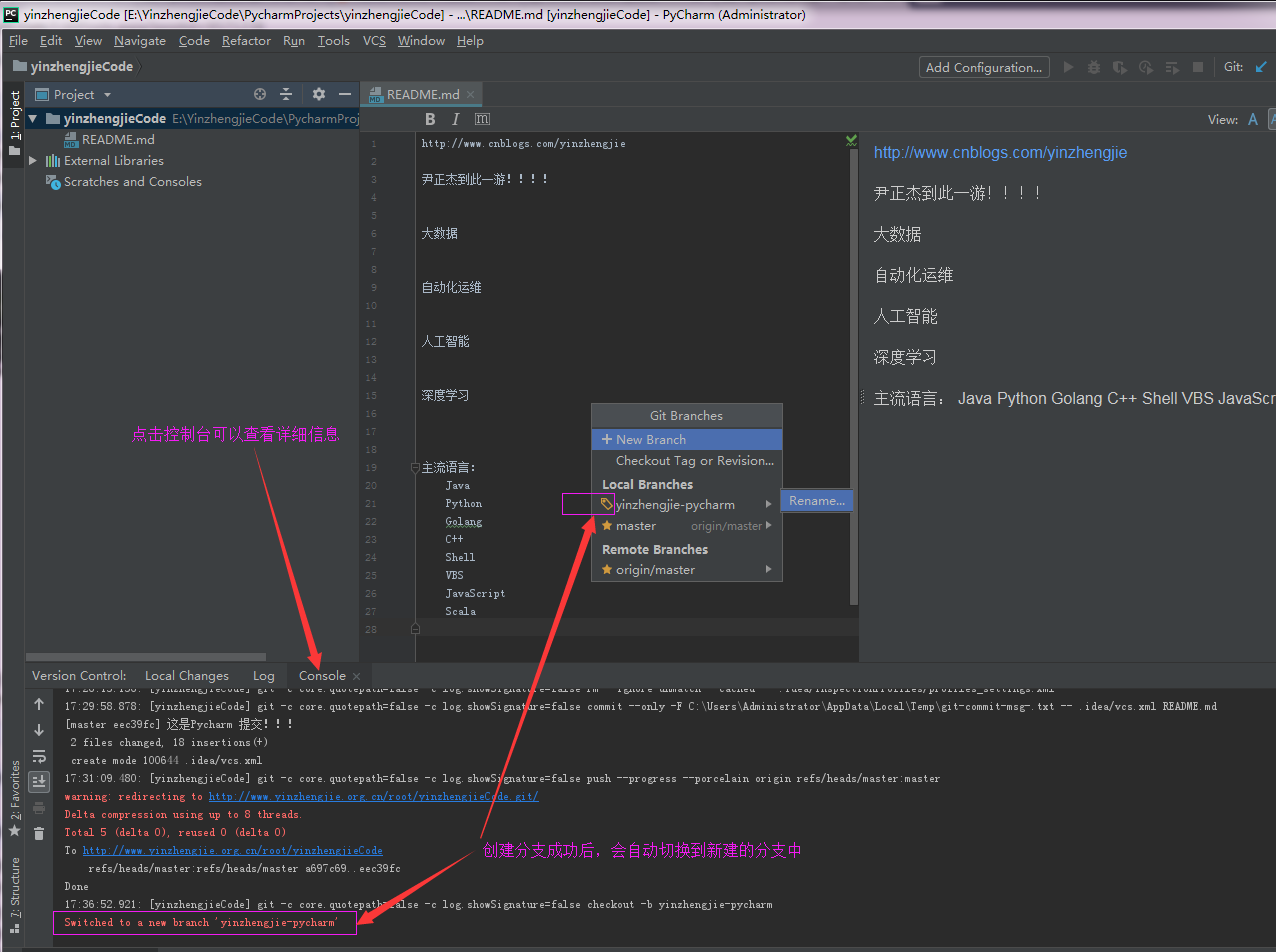Click the Run with Coverage icon
Viewport: 1276px width, 952px height.
(x=1120, y=67)
